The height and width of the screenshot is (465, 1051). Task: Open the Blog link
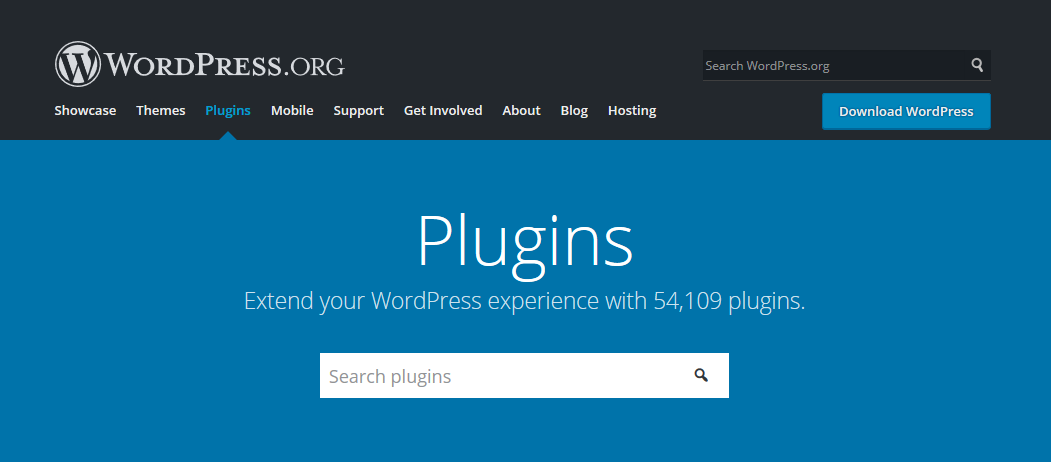pyautogui.click(x=574, y=111)
